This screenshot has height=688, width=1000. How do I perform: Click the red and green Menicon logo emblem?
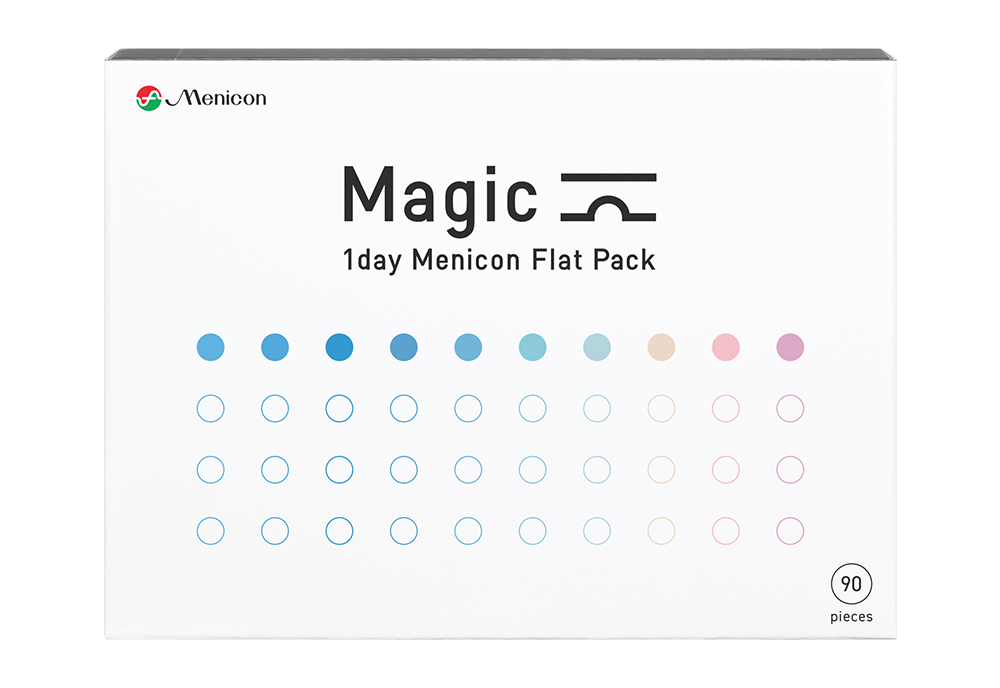point(148,98)
